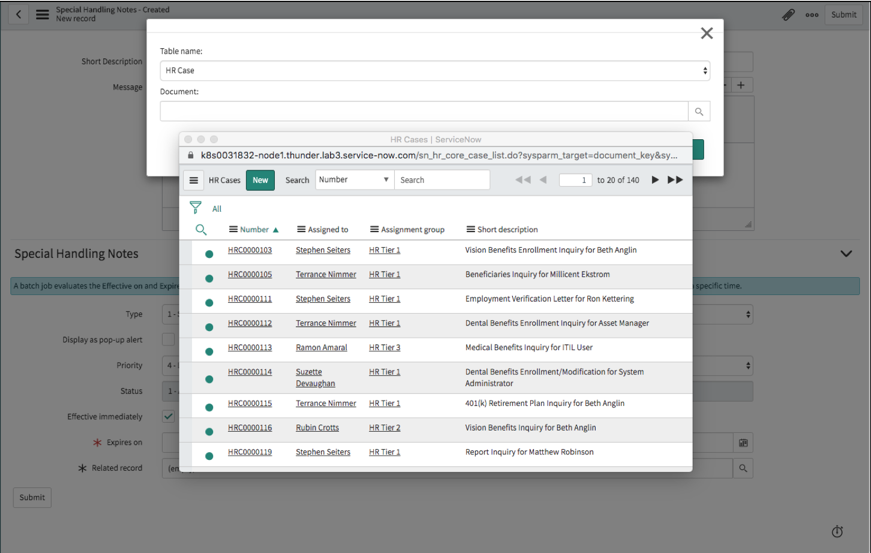
Task: Open the Assigned to column header menu
Action: tap(301, 229)
